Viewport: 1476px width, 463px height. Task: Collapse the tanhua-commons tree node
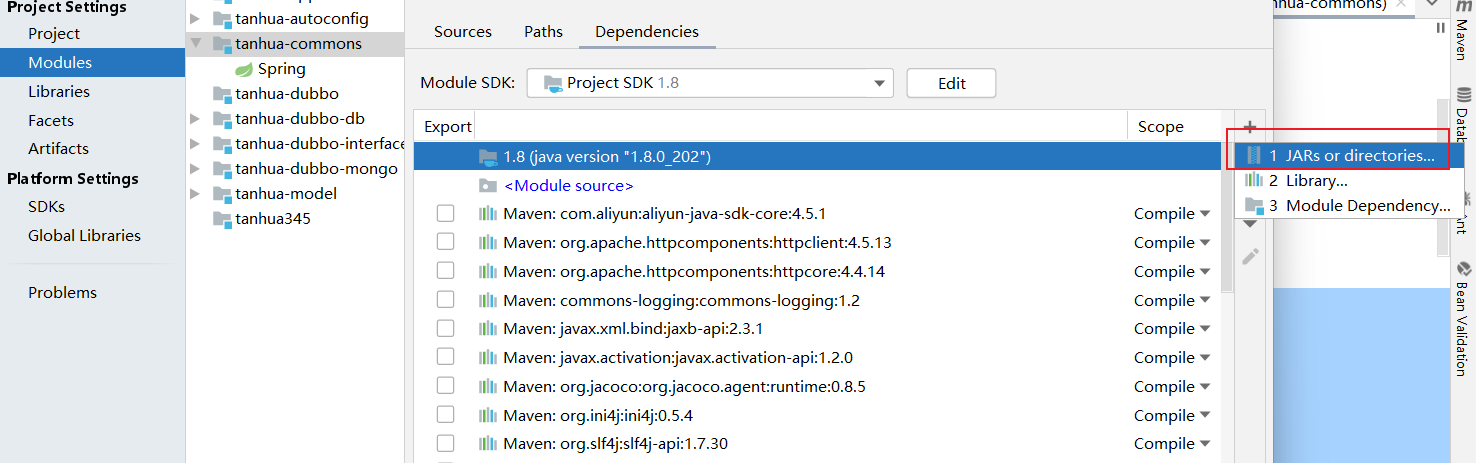click(196, 44)
